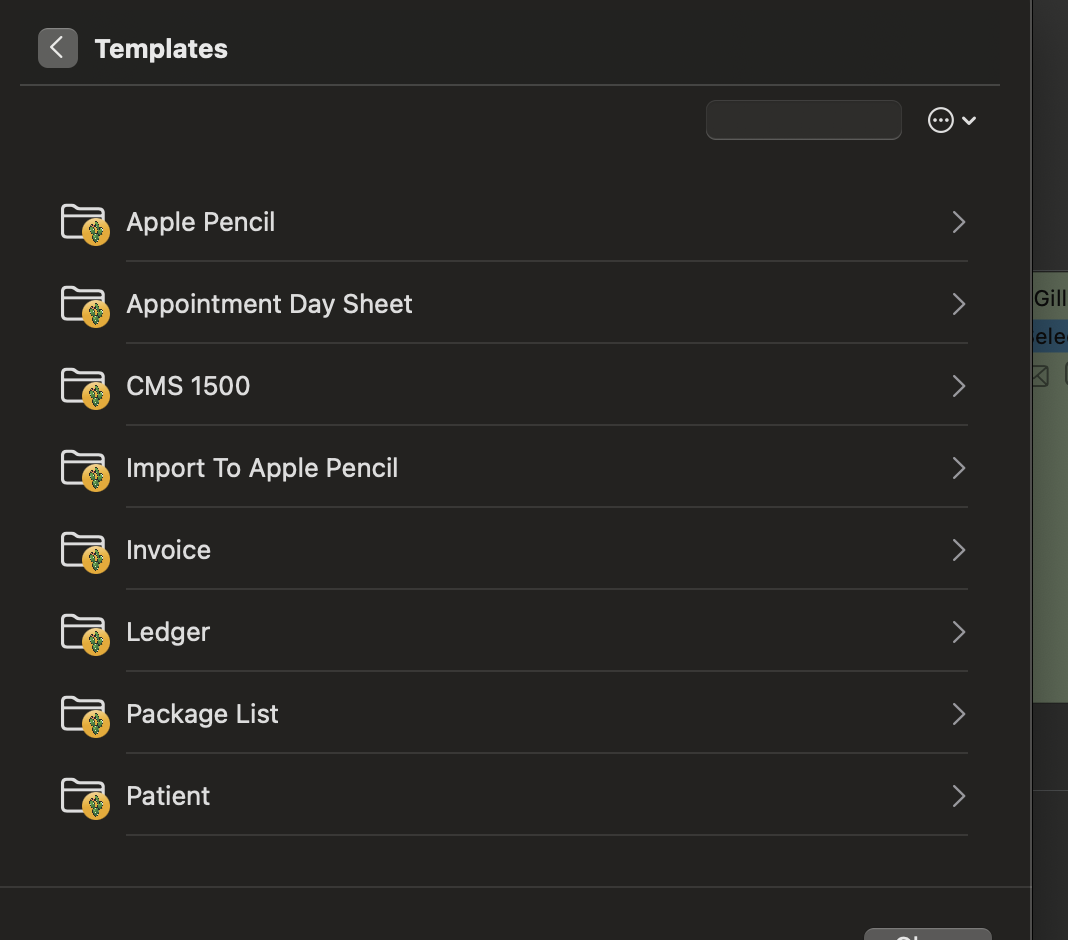Select the Appointment Day Sheet folder icon
Viewport: 1068px width, 940px height.
tap(85, 306)
